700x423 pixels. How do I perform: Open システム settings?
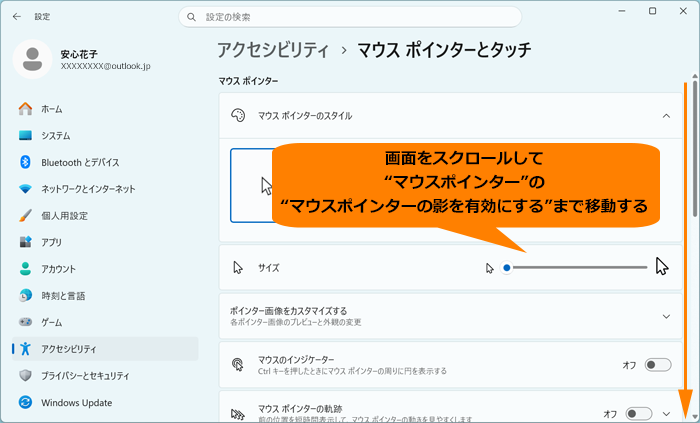click(x=105, y=135)
